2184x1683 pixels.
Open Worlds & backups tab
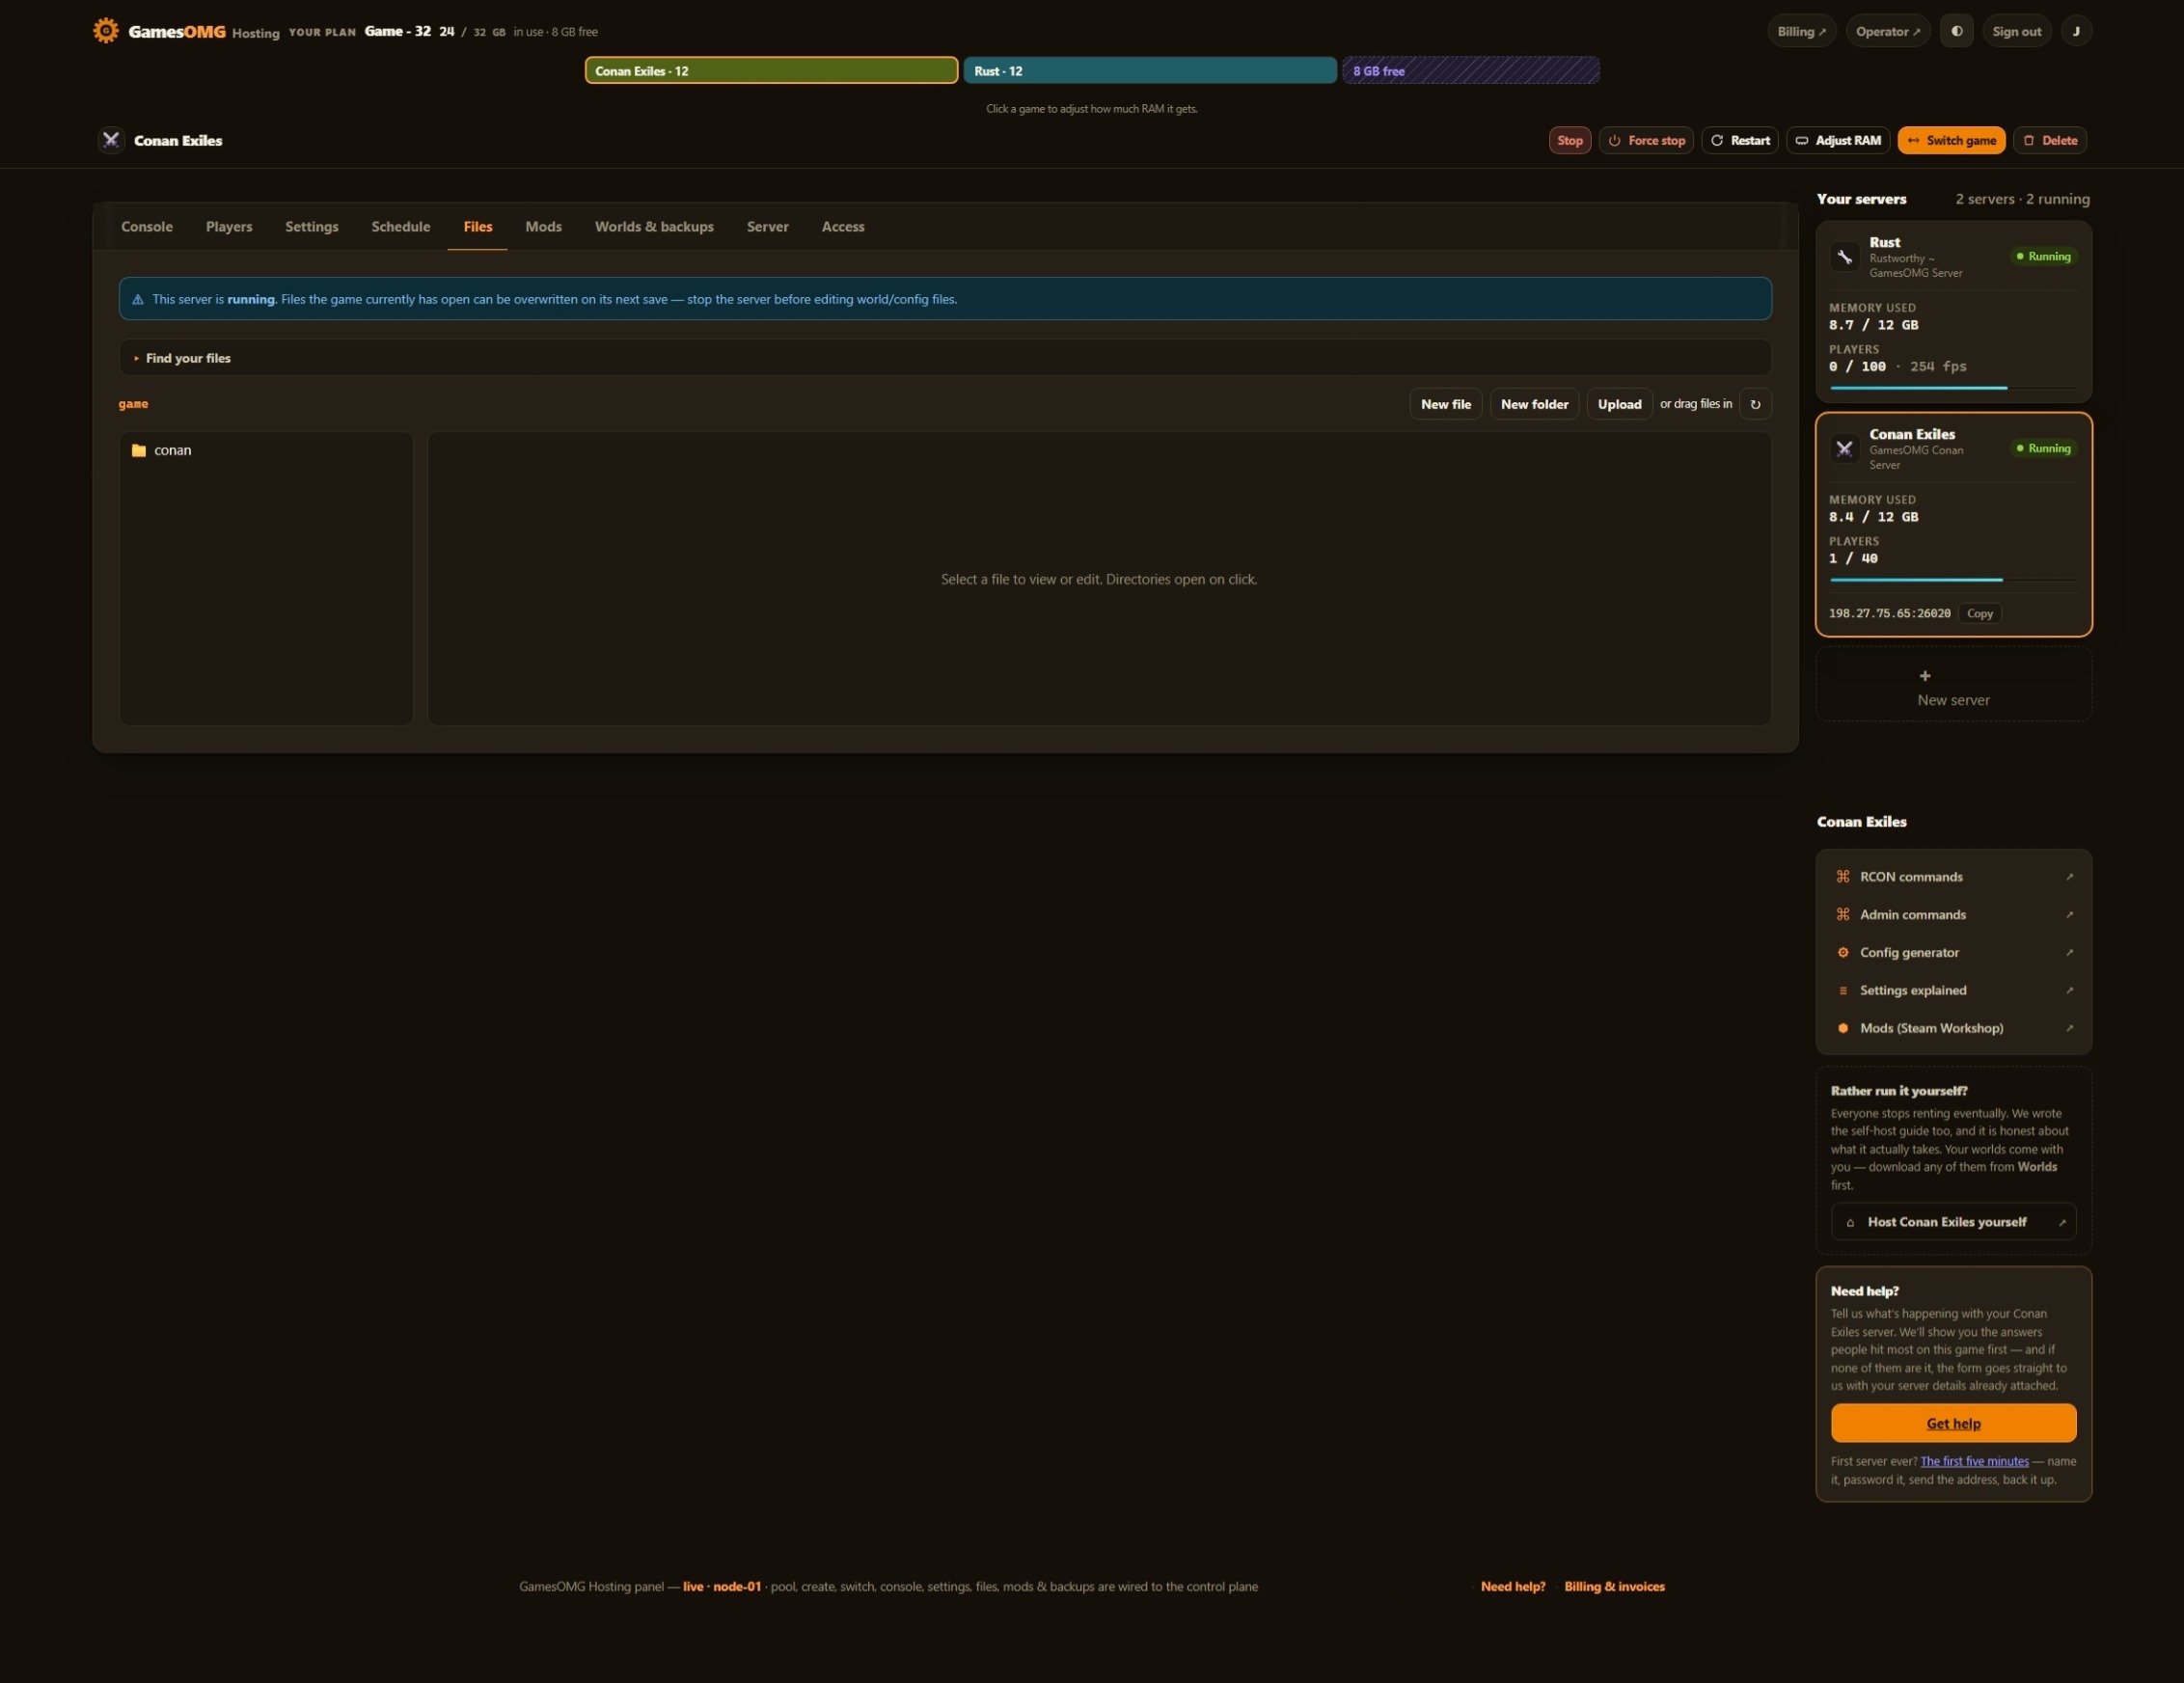click(654, 227)
